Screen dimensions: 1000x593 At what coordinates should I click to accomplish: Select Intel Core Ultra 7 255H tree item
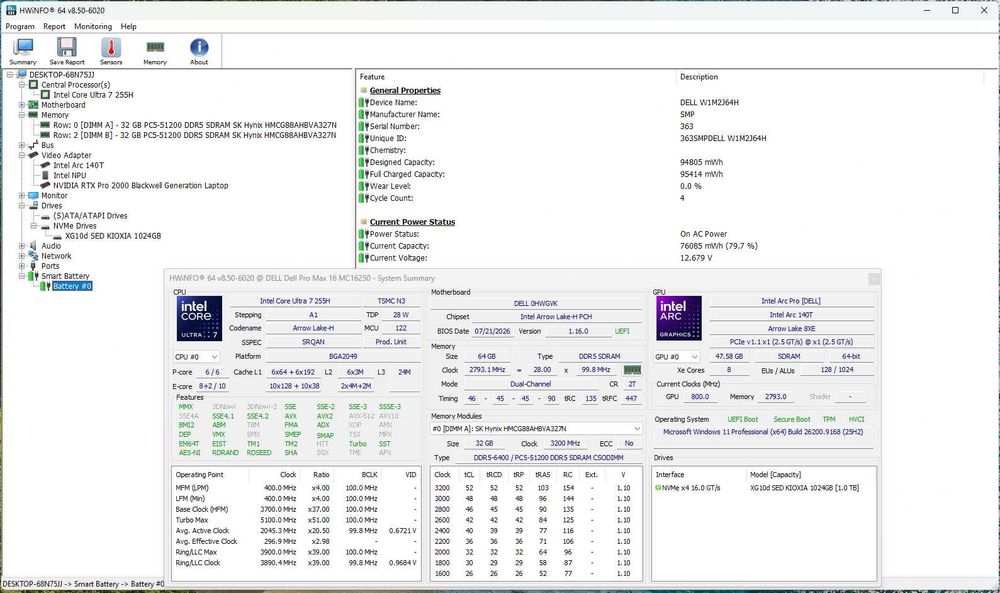93,95
